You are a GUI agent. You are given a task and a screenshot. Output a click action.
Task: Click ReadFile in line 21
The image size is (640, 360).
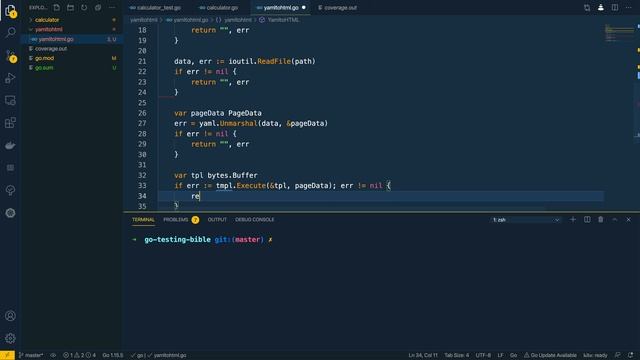tap(273, 61)
